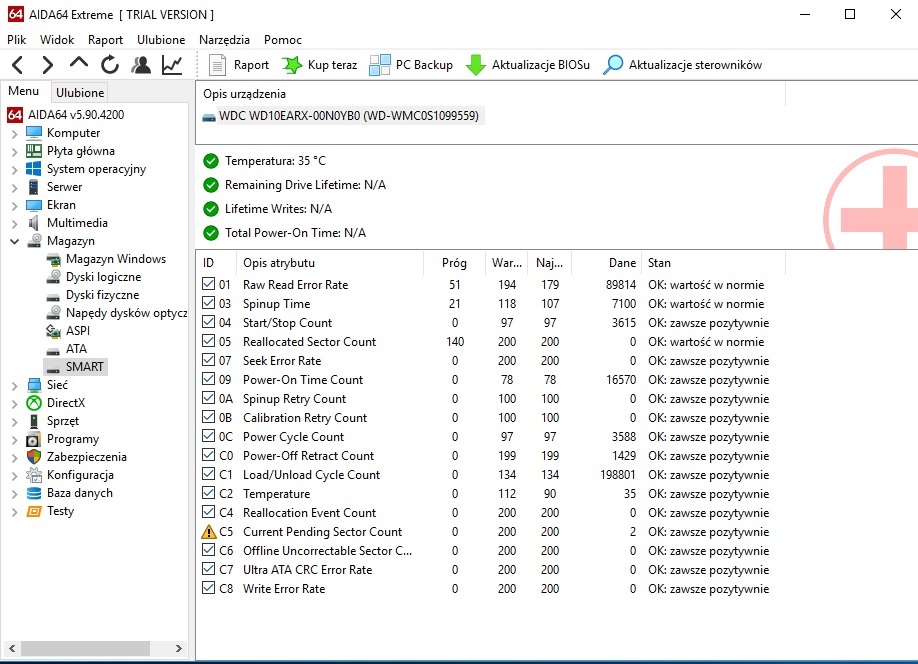Select the Serwer icon
This screenshot has width=918, height=664.
34,187
